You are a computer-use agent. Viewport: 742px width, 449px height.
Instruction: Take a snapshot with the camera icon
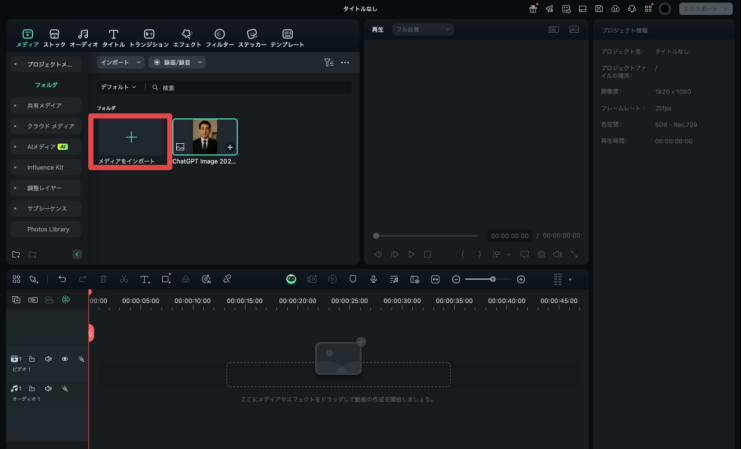pyautogui.click(x=541, y=254)
